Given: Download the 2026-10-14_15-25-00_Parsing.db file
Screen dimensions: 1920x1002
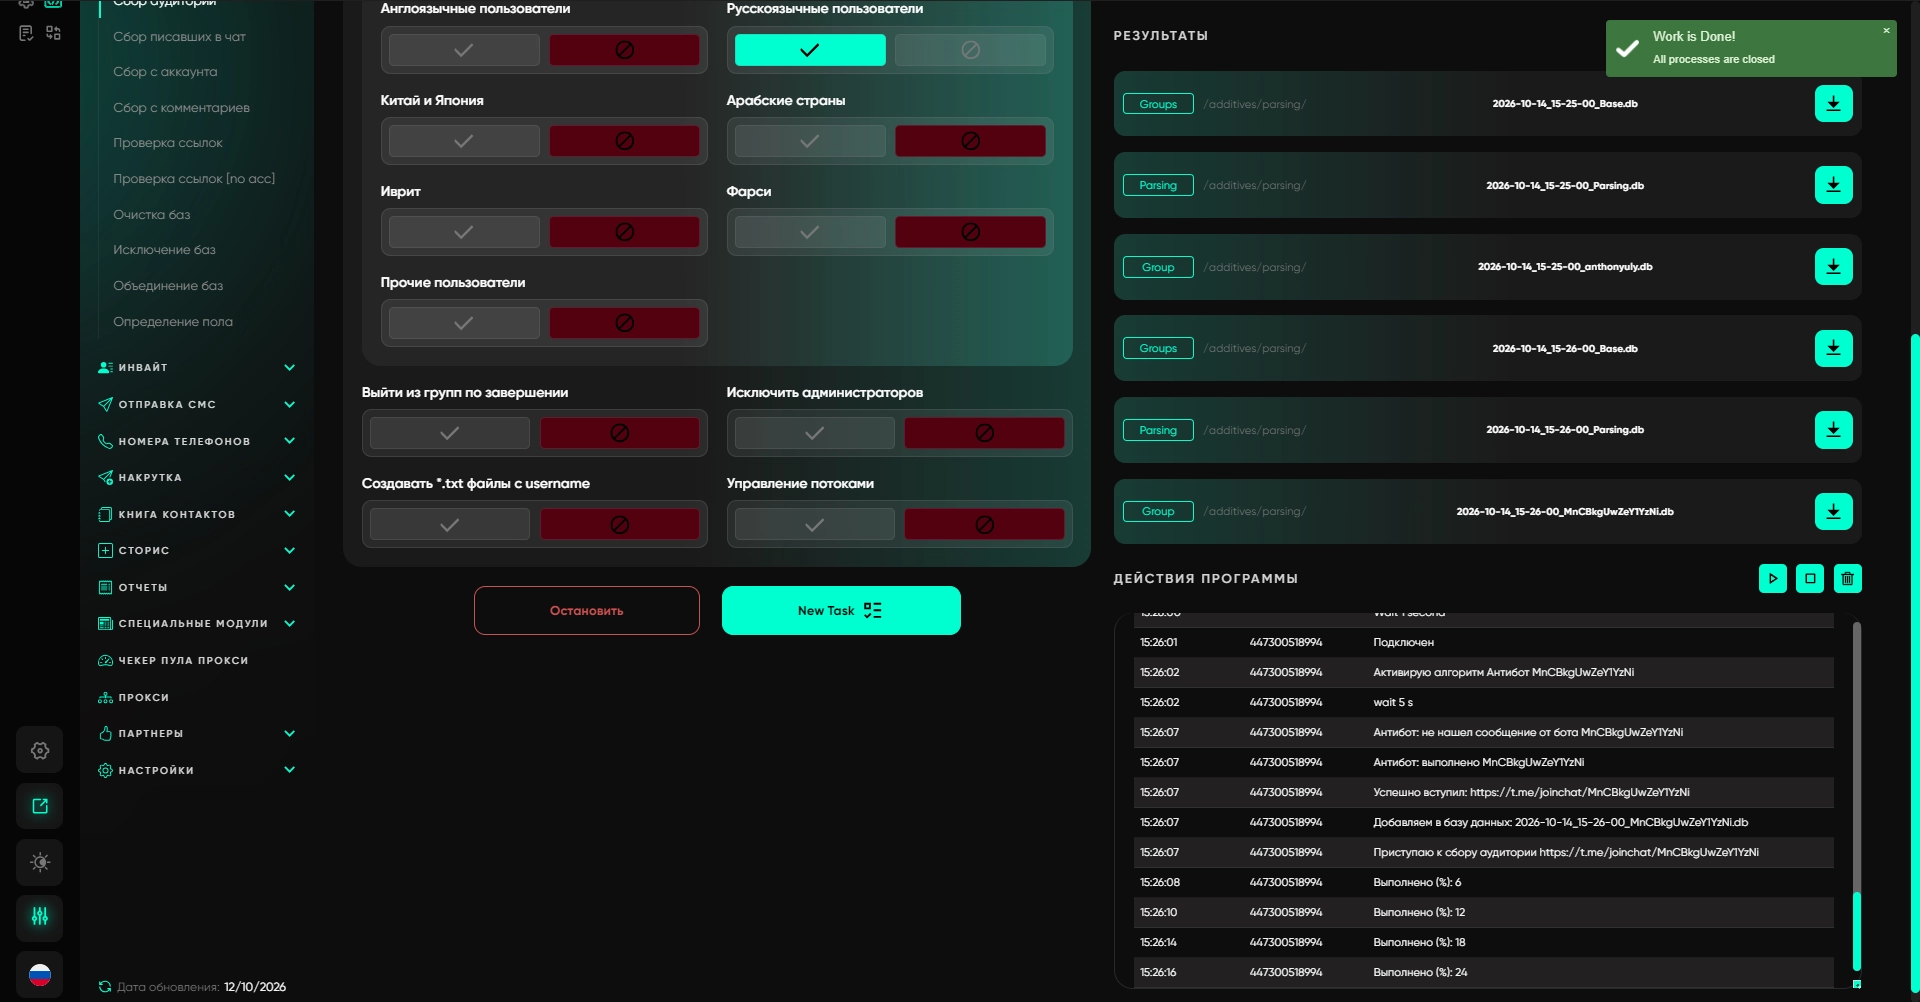Looking at the screenshot, I should tap(1833, 185).
